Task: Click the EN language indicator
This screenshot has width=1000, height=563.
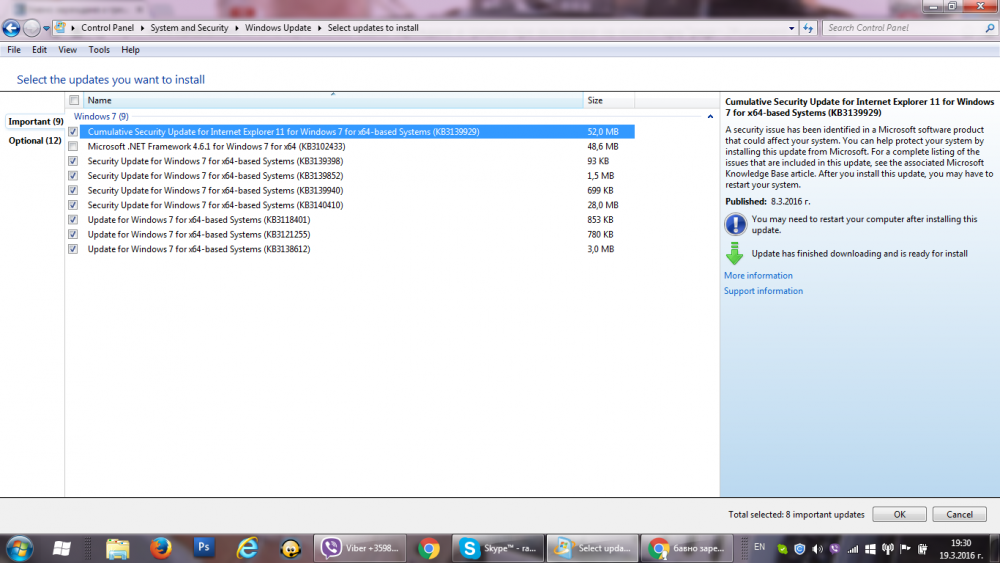Action: pyautogui.click(x=760, y=547)
